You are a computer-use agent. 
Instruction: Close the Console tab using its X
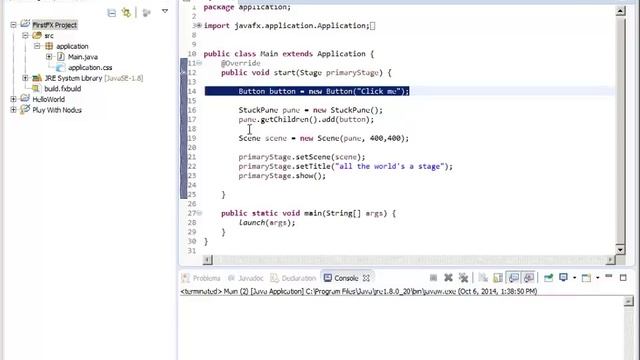click(x=366, y=278)
